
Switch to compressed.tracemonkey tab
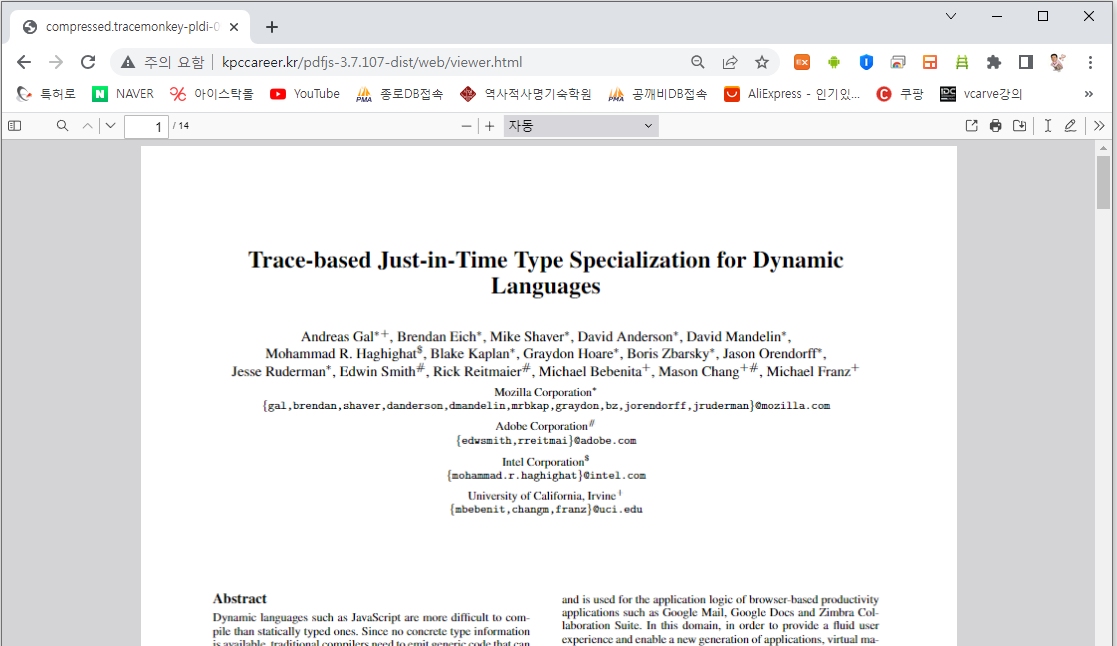click(131, 27)
